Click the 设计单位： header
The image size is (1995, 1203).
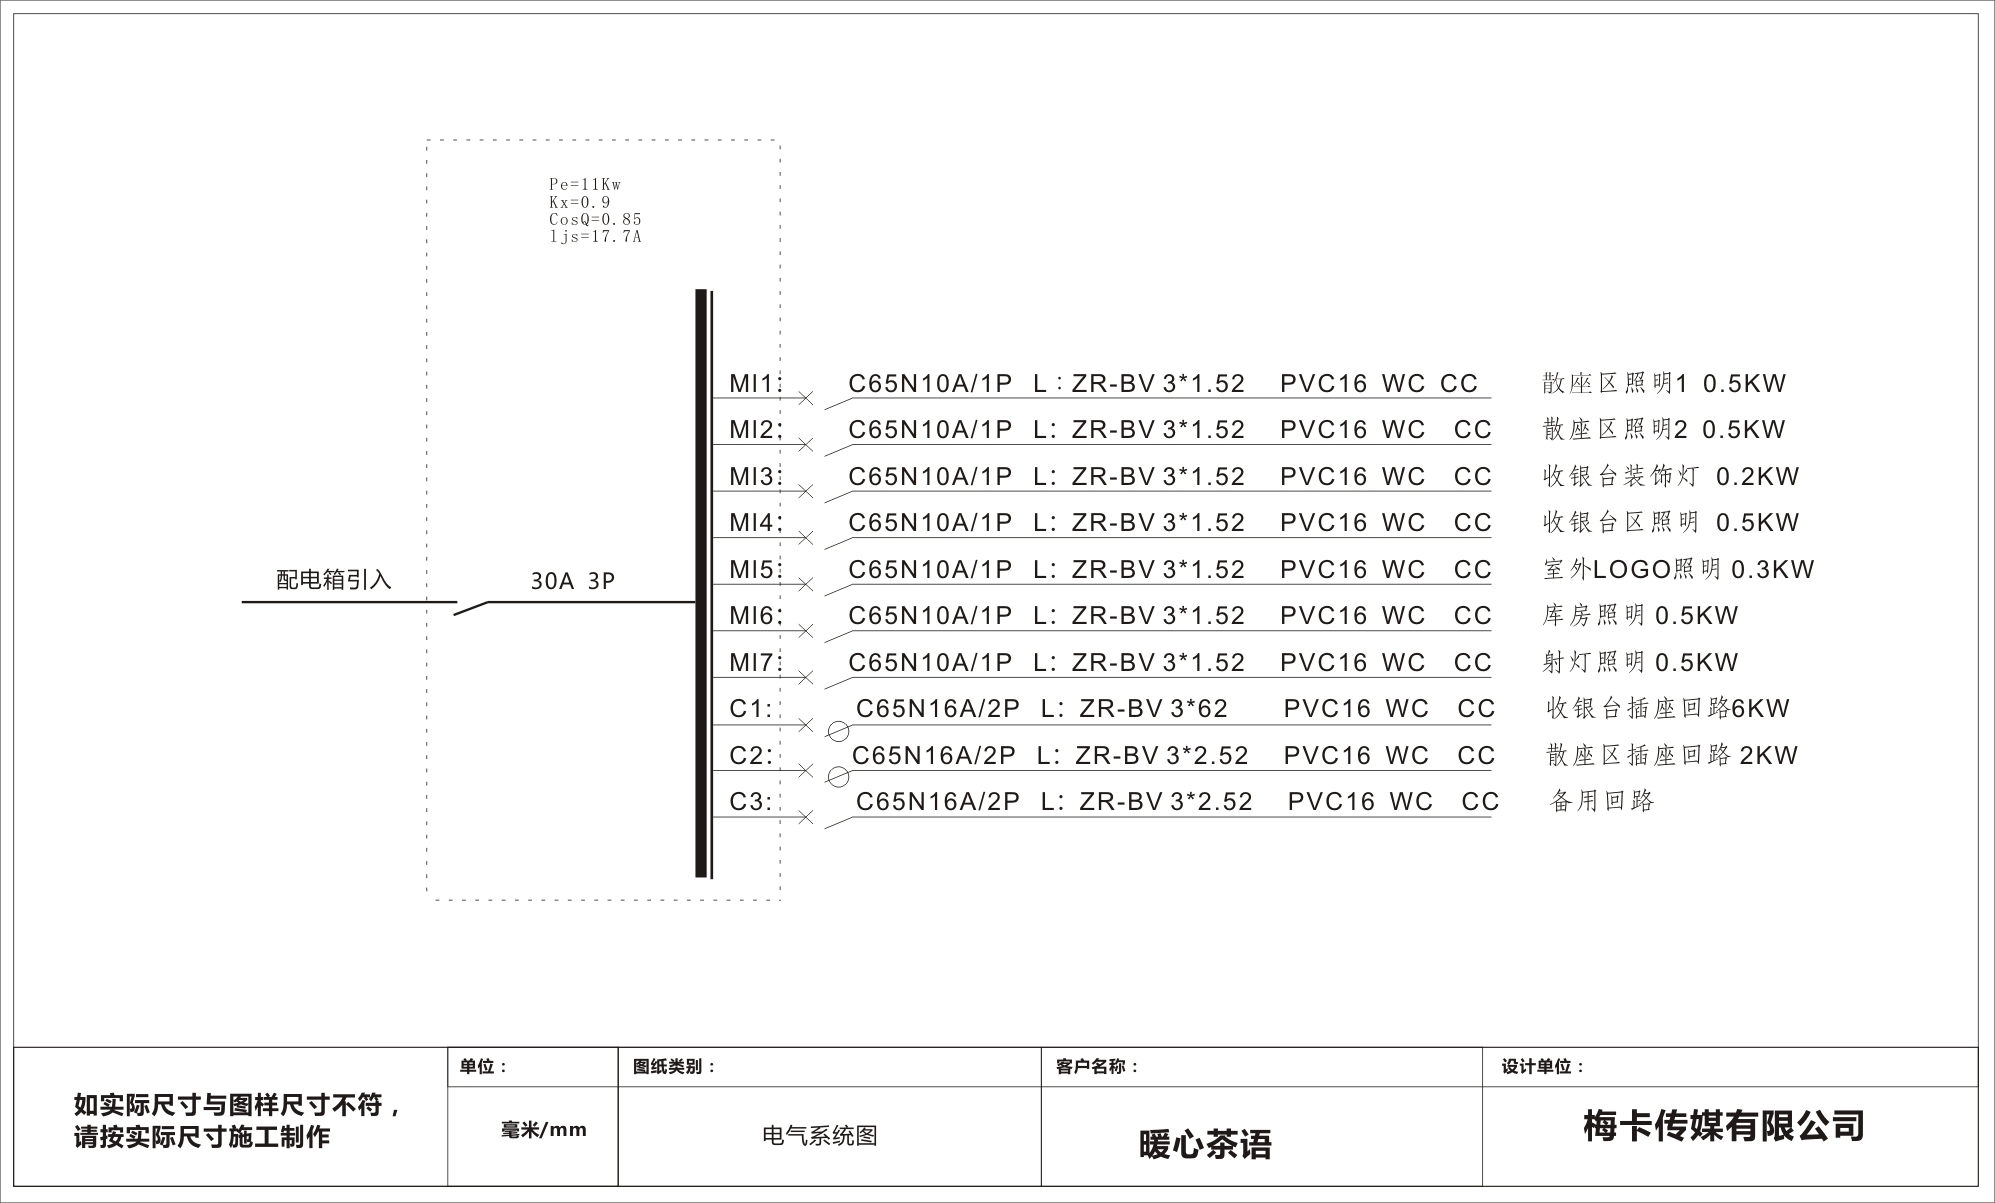[x=1543, y=1067]
